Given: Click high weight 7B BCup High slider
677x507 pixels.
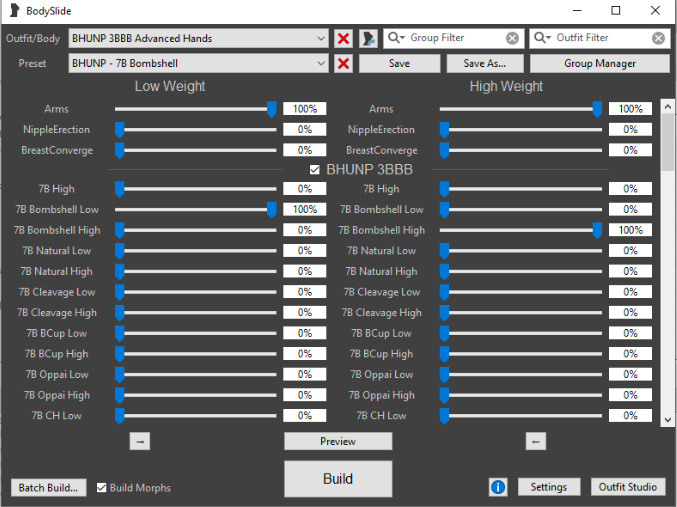Looking at the screenshot, I should point(521,354).
